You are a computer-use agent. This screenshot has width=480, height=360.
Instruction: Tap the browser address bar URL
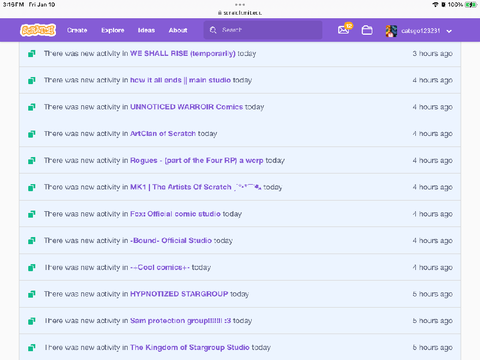point(240,13)
